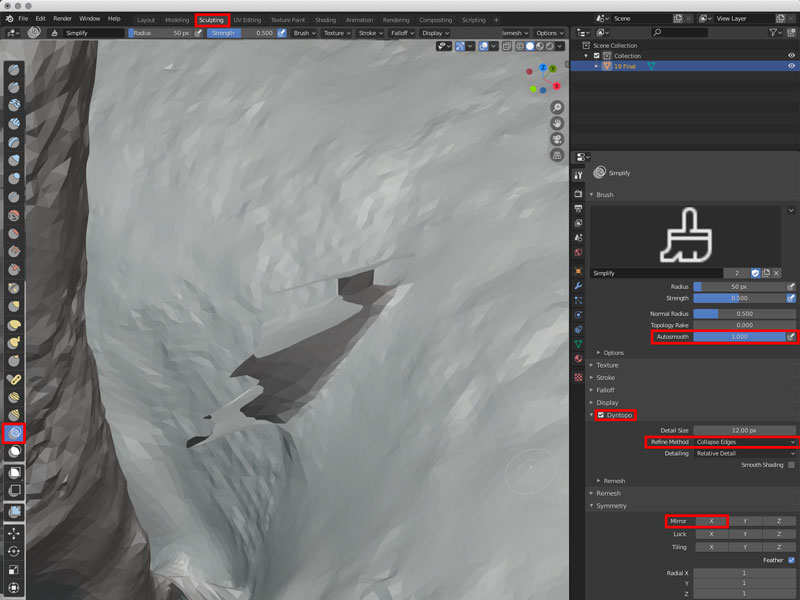Screen dimensions: 800x600
Task: Toggle Mirror X symmetry button
Action: 711,521
